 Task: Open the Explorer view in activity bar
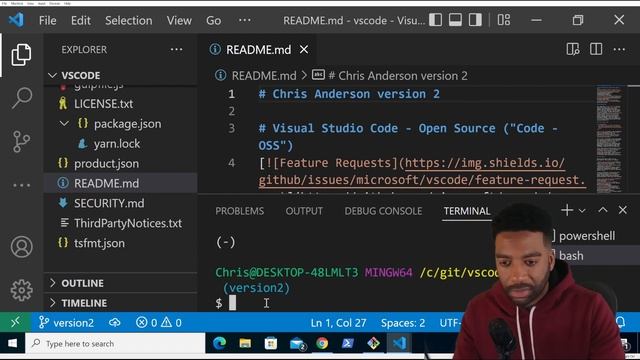(x=21, y=55)
